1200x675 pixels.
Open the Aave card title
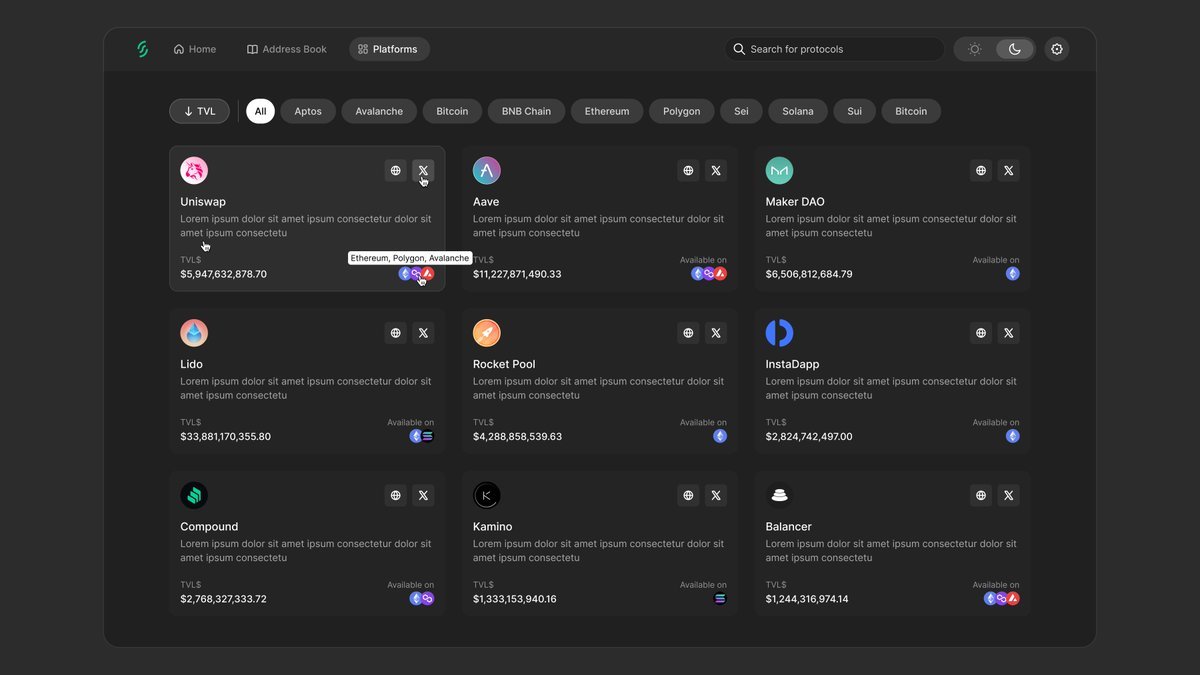tap(486, 202)
